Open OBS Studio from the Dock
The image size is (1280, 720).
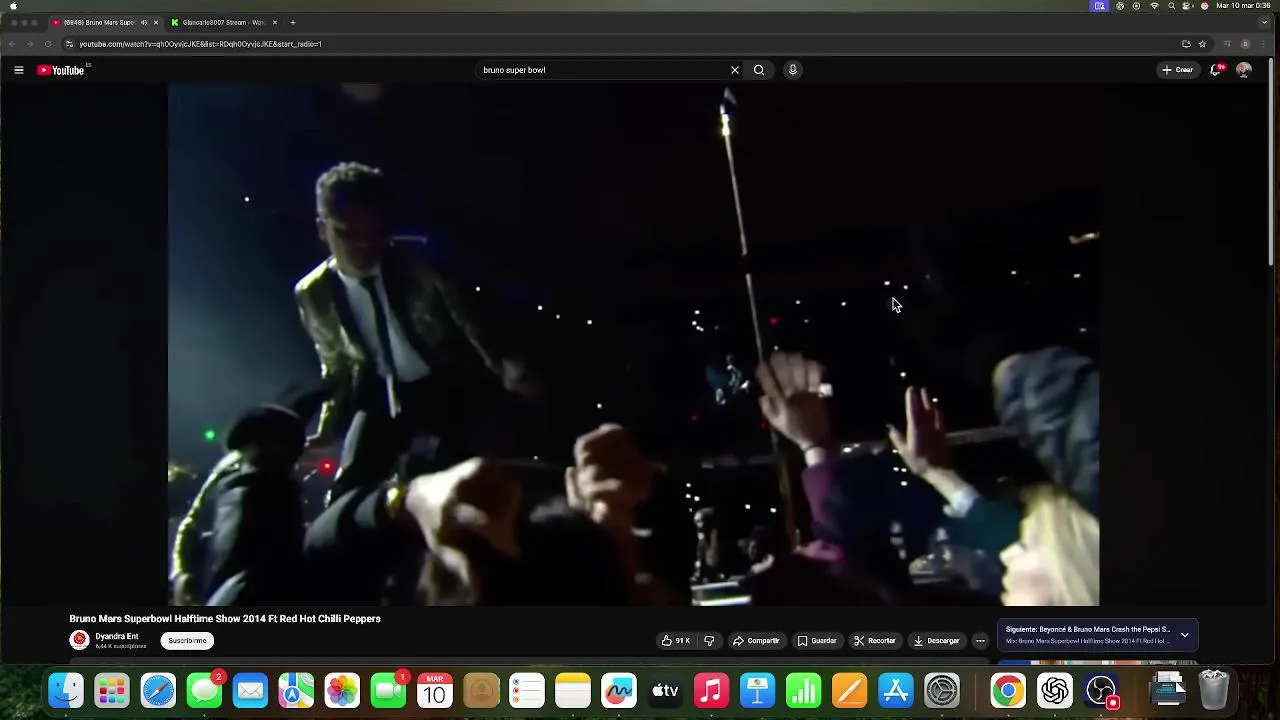click(x=1100, y=690)
